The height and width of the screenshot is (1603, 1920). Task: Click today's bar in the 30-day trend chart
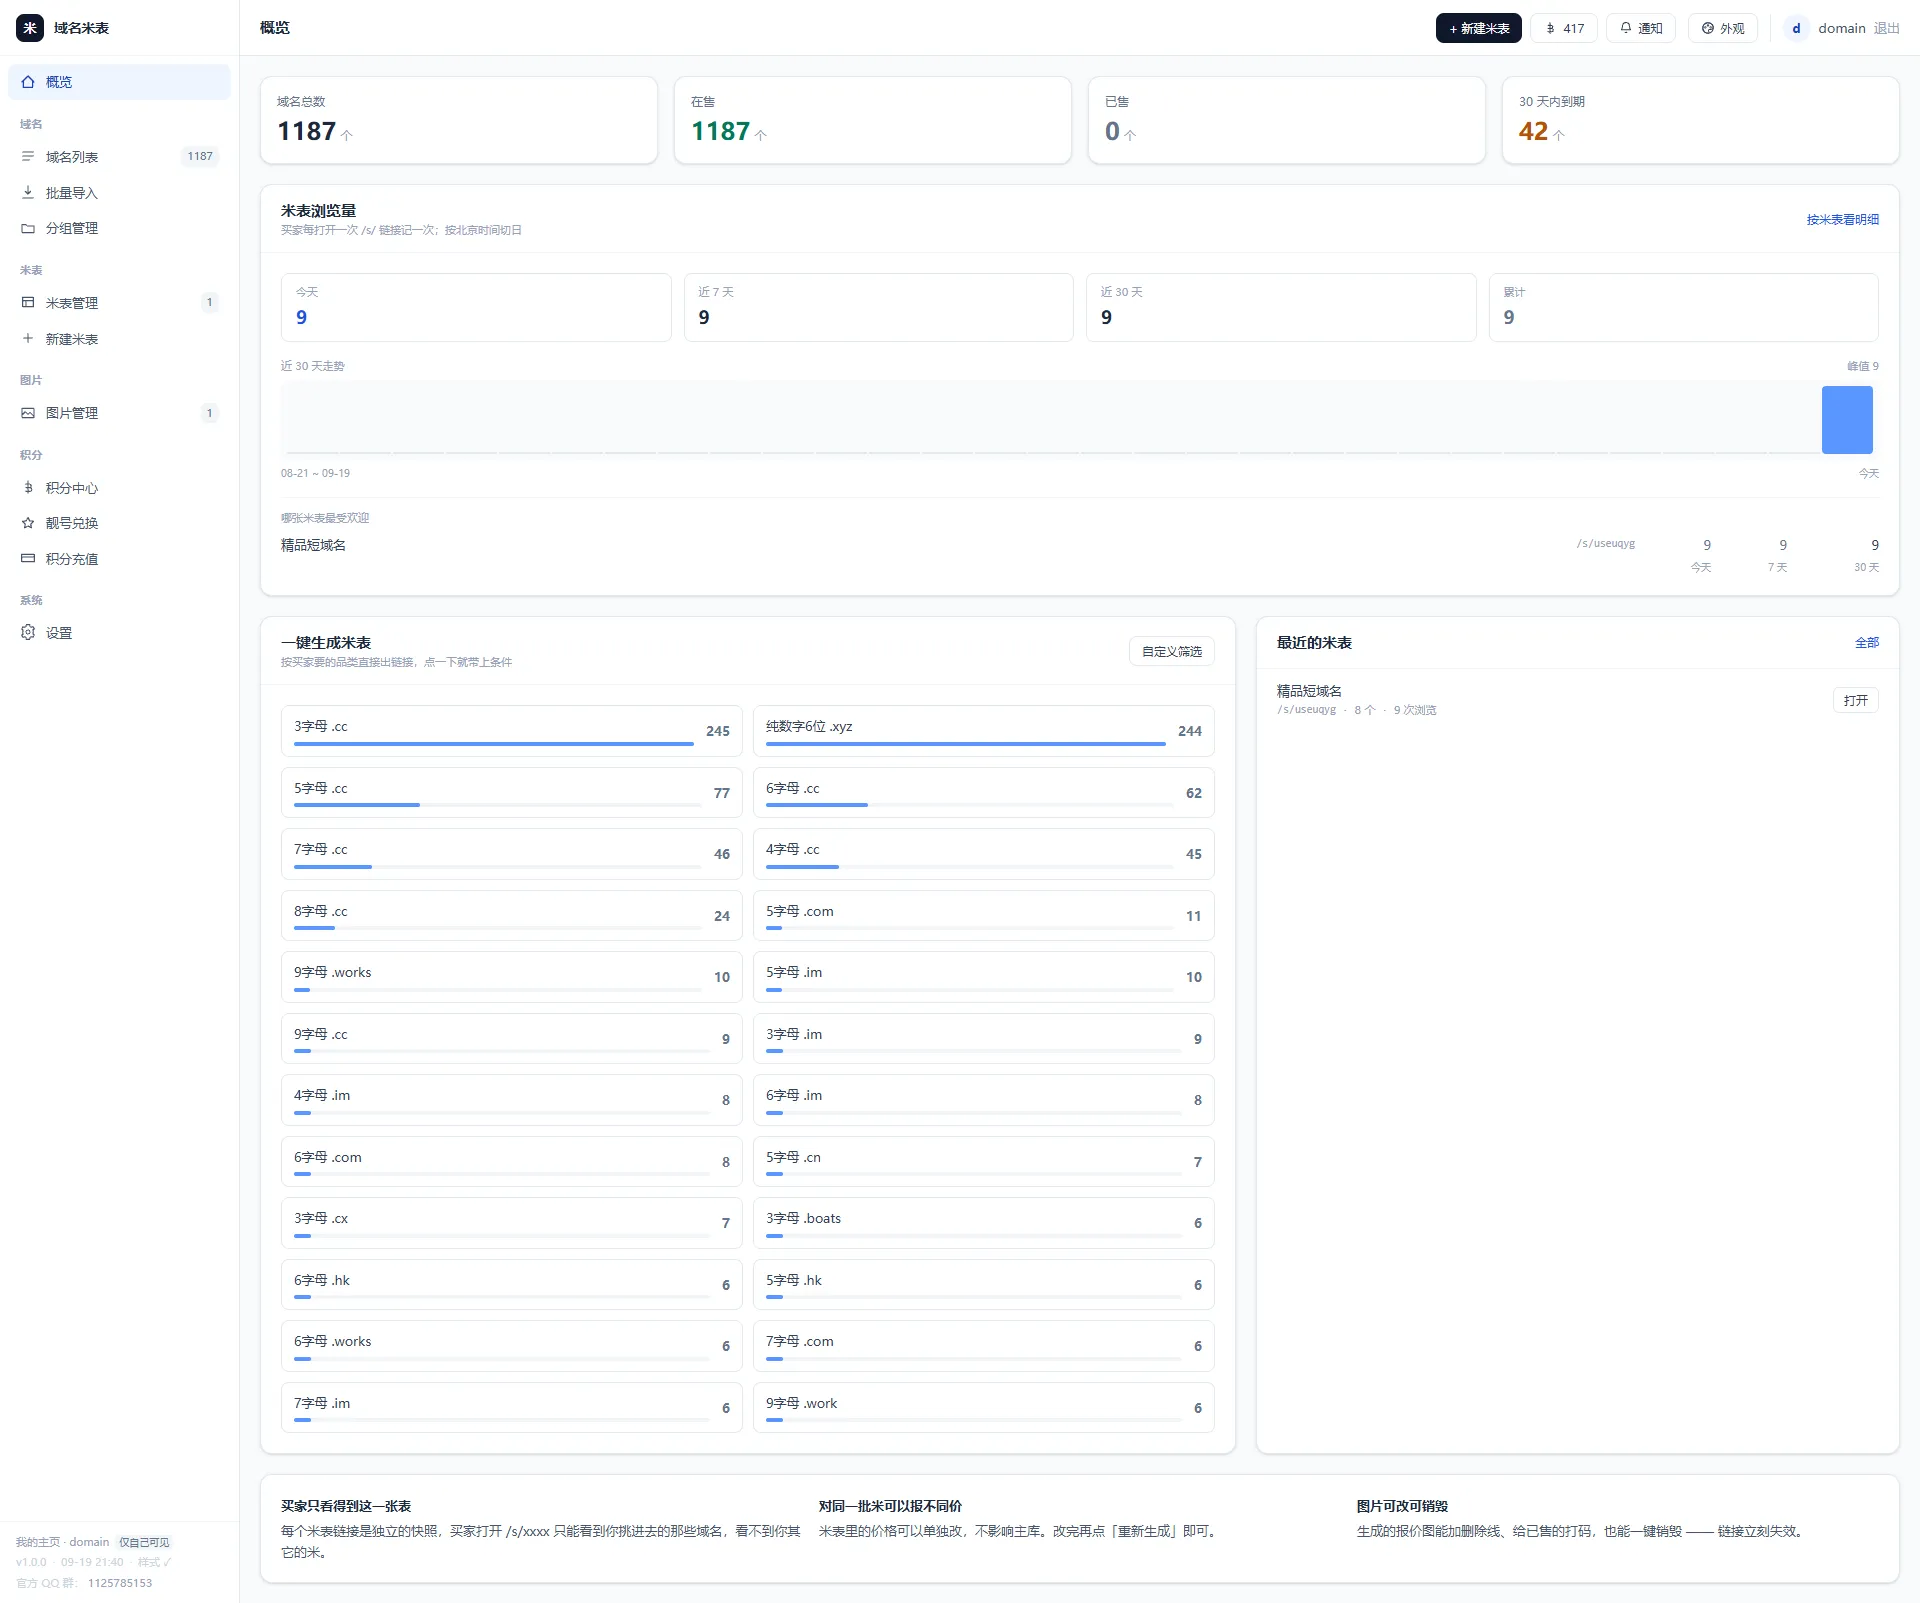1847,420
